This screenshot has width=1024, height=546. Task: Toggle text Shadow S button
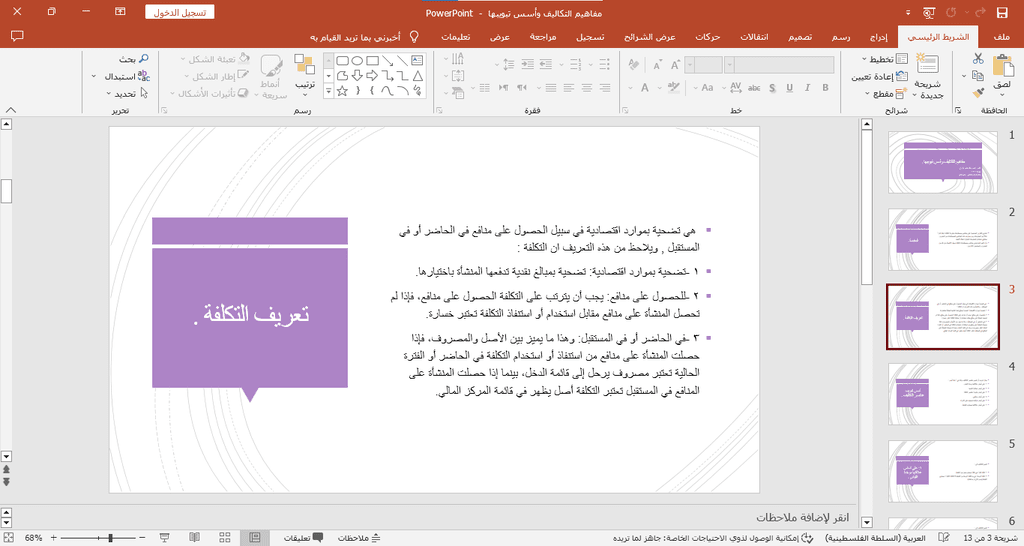point(772,88)
